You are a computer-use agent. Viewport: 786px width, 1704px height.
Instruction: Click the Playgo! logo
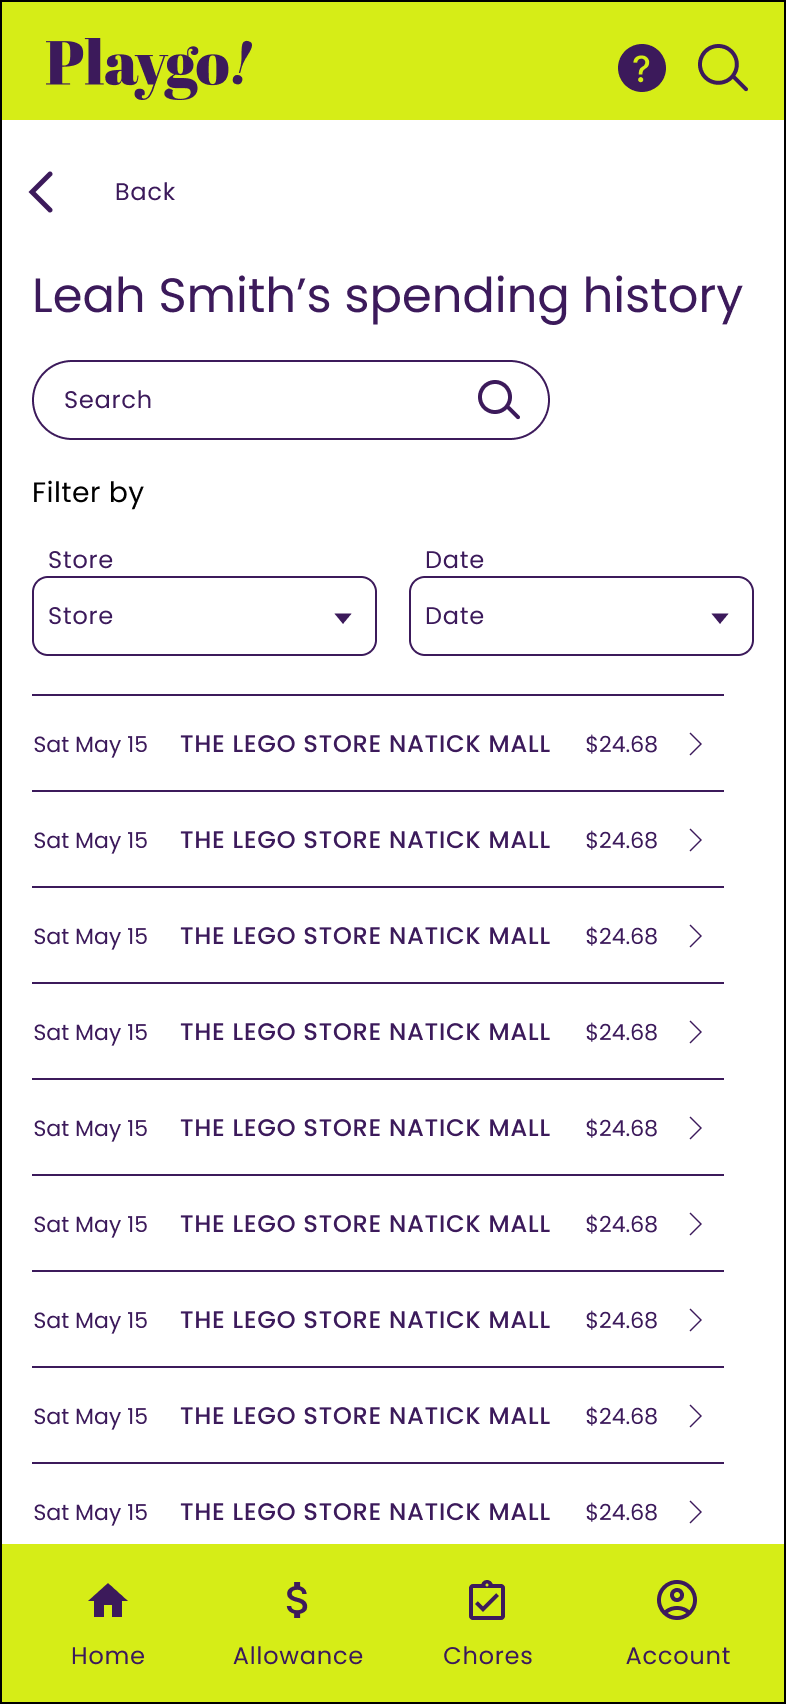(149, 68)
